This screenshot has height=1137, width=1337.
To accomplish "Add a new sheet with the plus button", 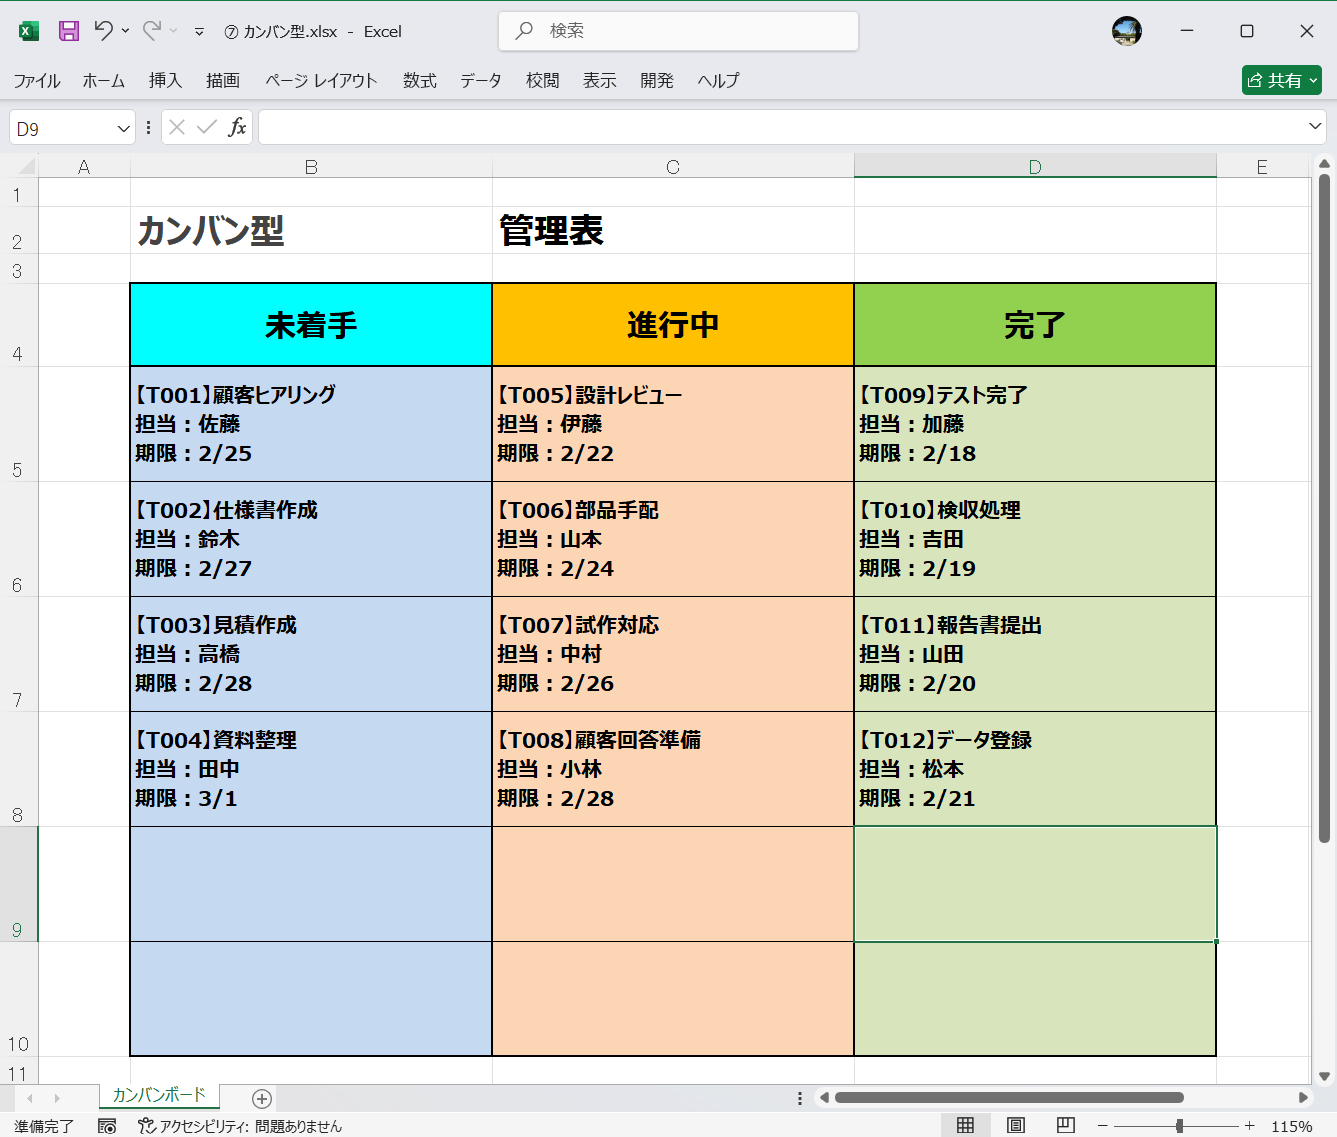I will coord(260,1098).
